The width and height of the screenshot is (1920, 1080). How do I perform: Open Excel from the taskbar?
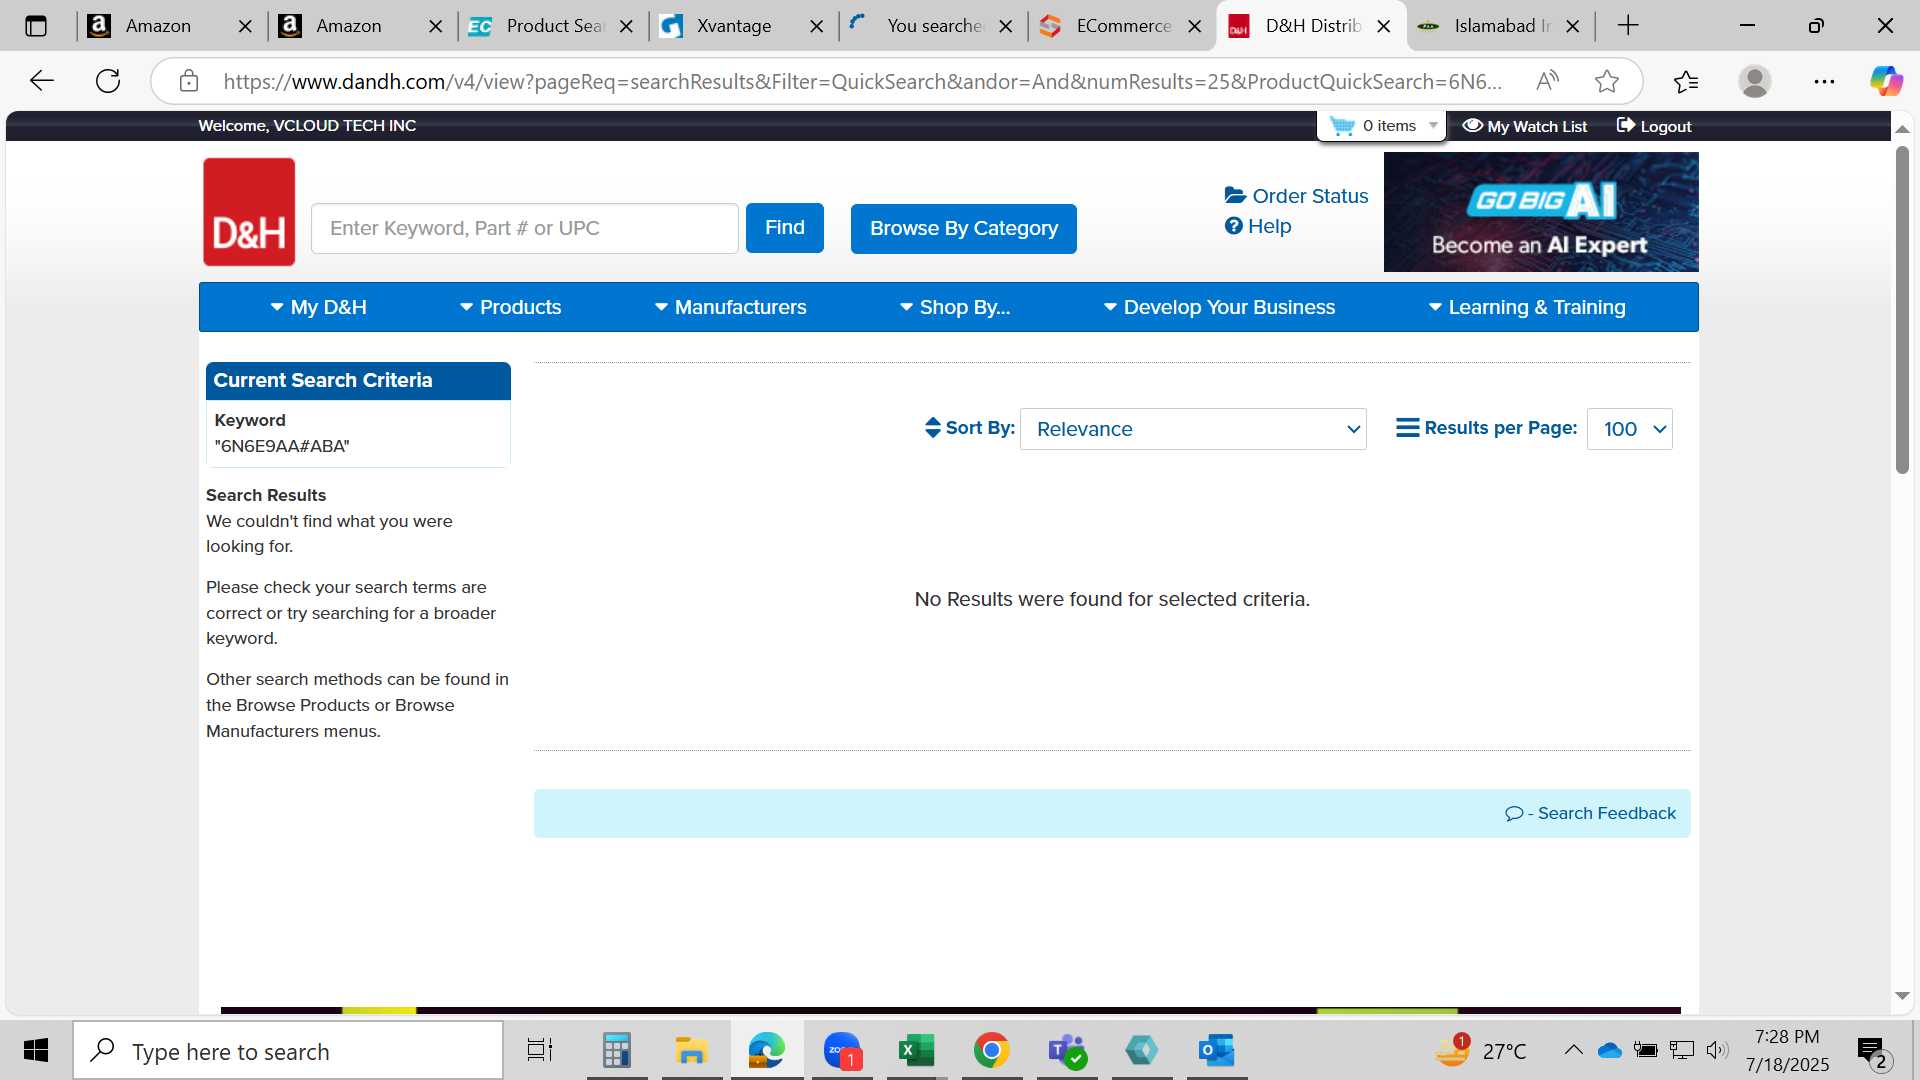[916, 1050]
